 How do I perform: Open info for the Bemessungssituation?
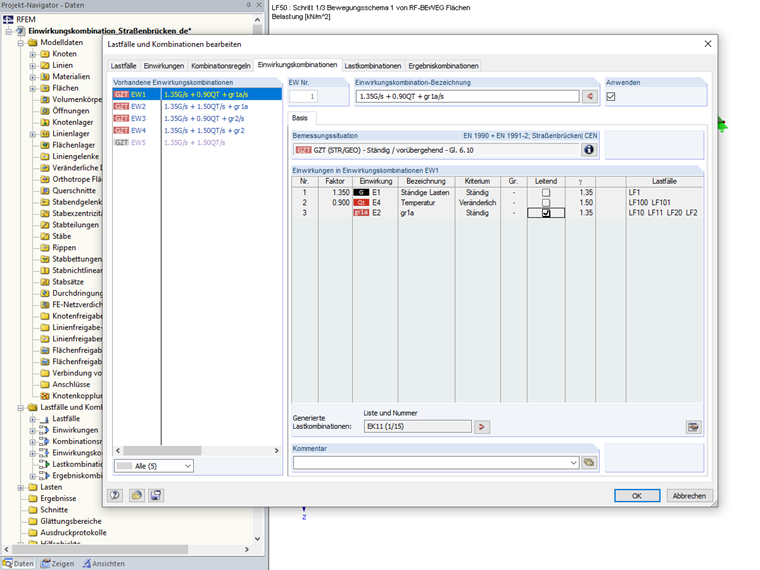(589, 150)
